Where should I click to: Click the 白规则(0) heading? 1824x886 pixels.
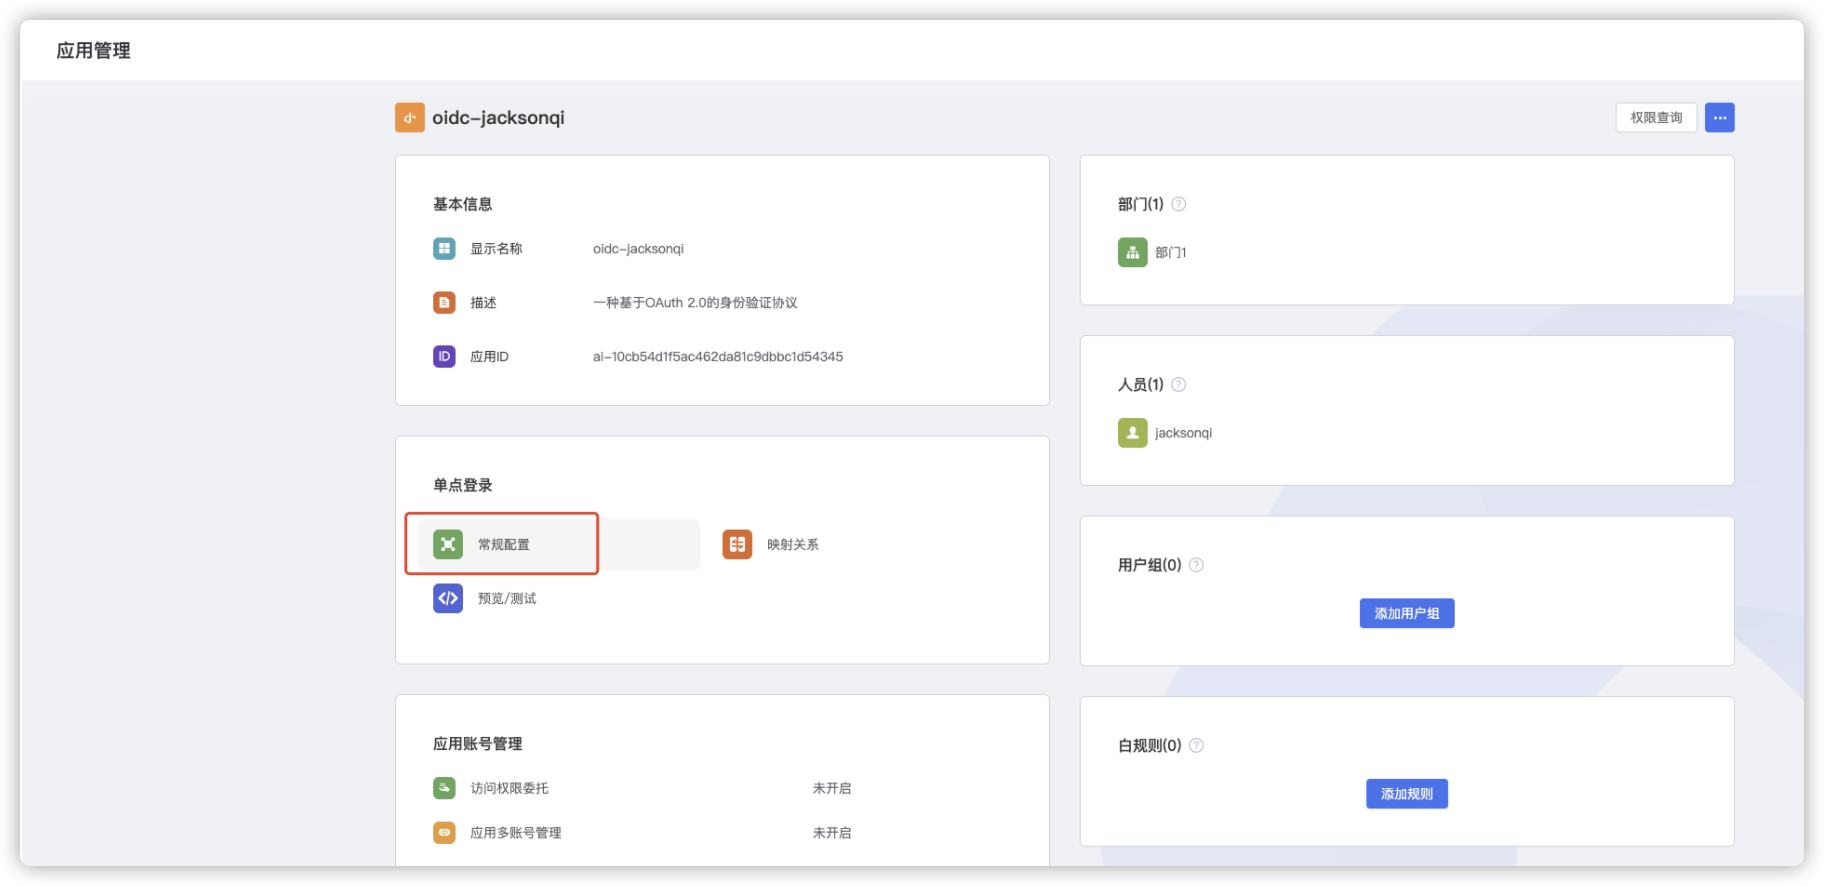1149,745
